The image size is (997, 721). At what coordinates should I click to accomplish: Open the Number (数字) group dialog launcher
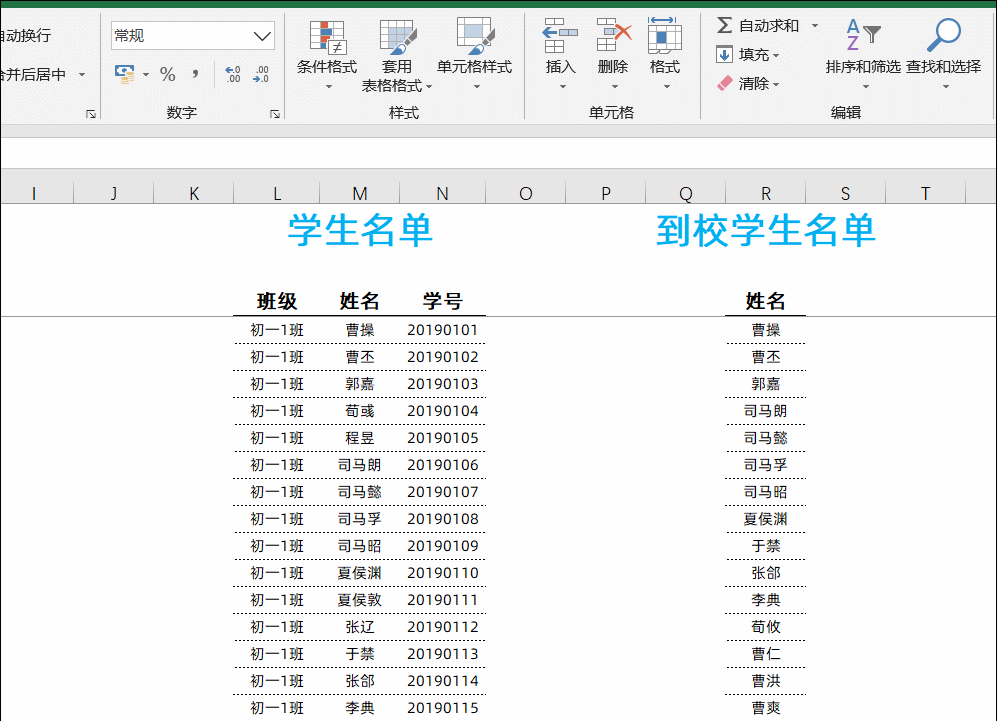click(x=275, y=114)
